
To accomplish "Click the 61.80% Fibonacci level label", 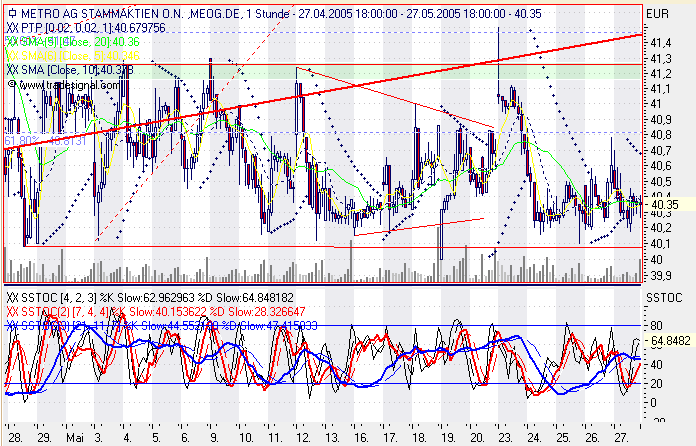I will tap(45, 141).
